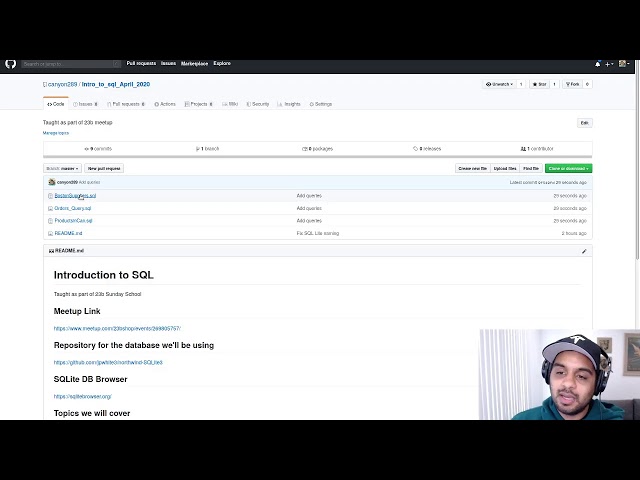Viewport: 640px width, 480px height.
Task: Click Upload files button
Action: click(505, 168)
